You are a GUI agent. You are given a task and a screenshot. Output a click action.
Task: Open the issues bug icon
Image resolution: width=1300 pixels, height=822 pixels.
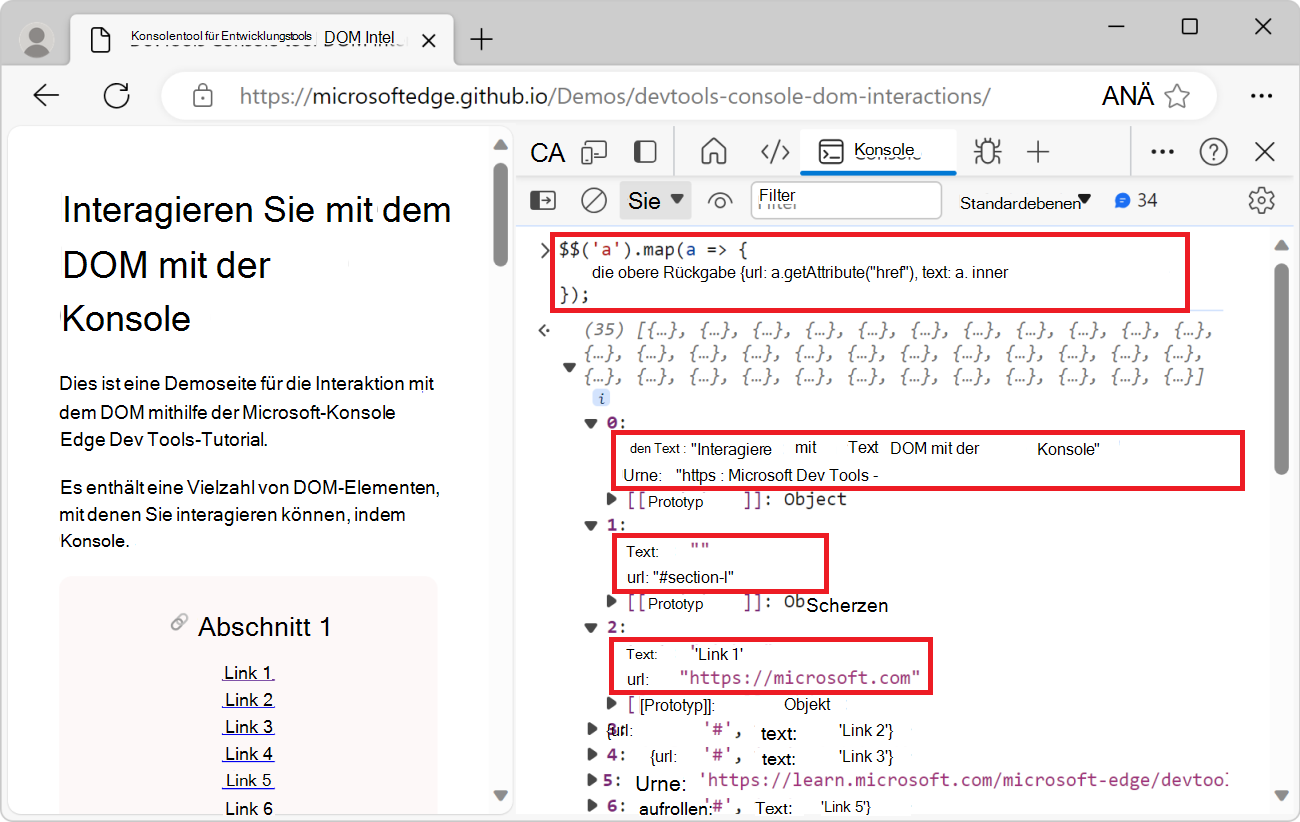click(x=987, y=152)
